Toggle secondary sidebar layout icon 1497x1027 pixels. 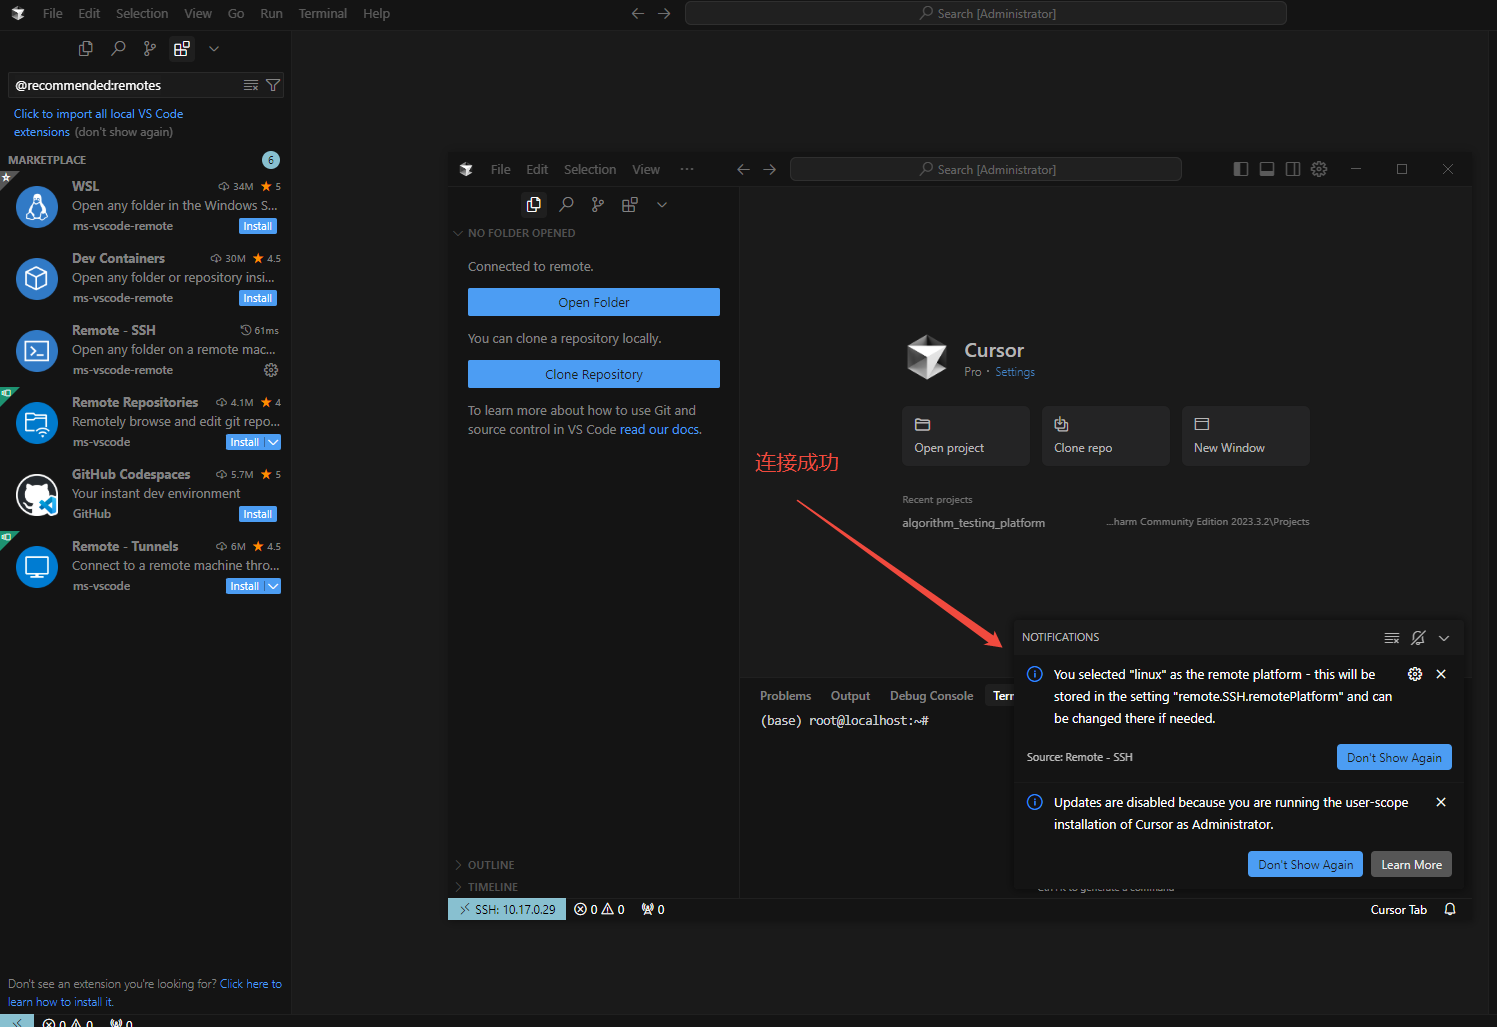(1293, 169)
